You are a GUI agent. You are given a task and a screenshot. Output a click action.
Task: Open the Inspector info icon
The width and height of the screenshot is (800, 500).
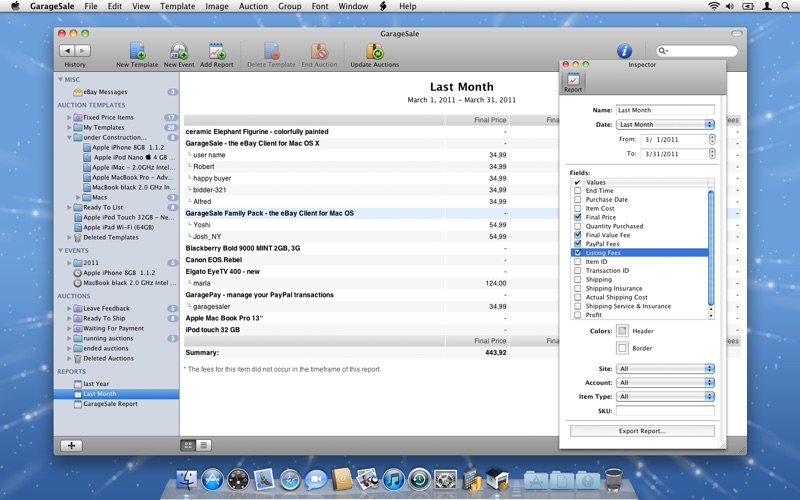624,51
